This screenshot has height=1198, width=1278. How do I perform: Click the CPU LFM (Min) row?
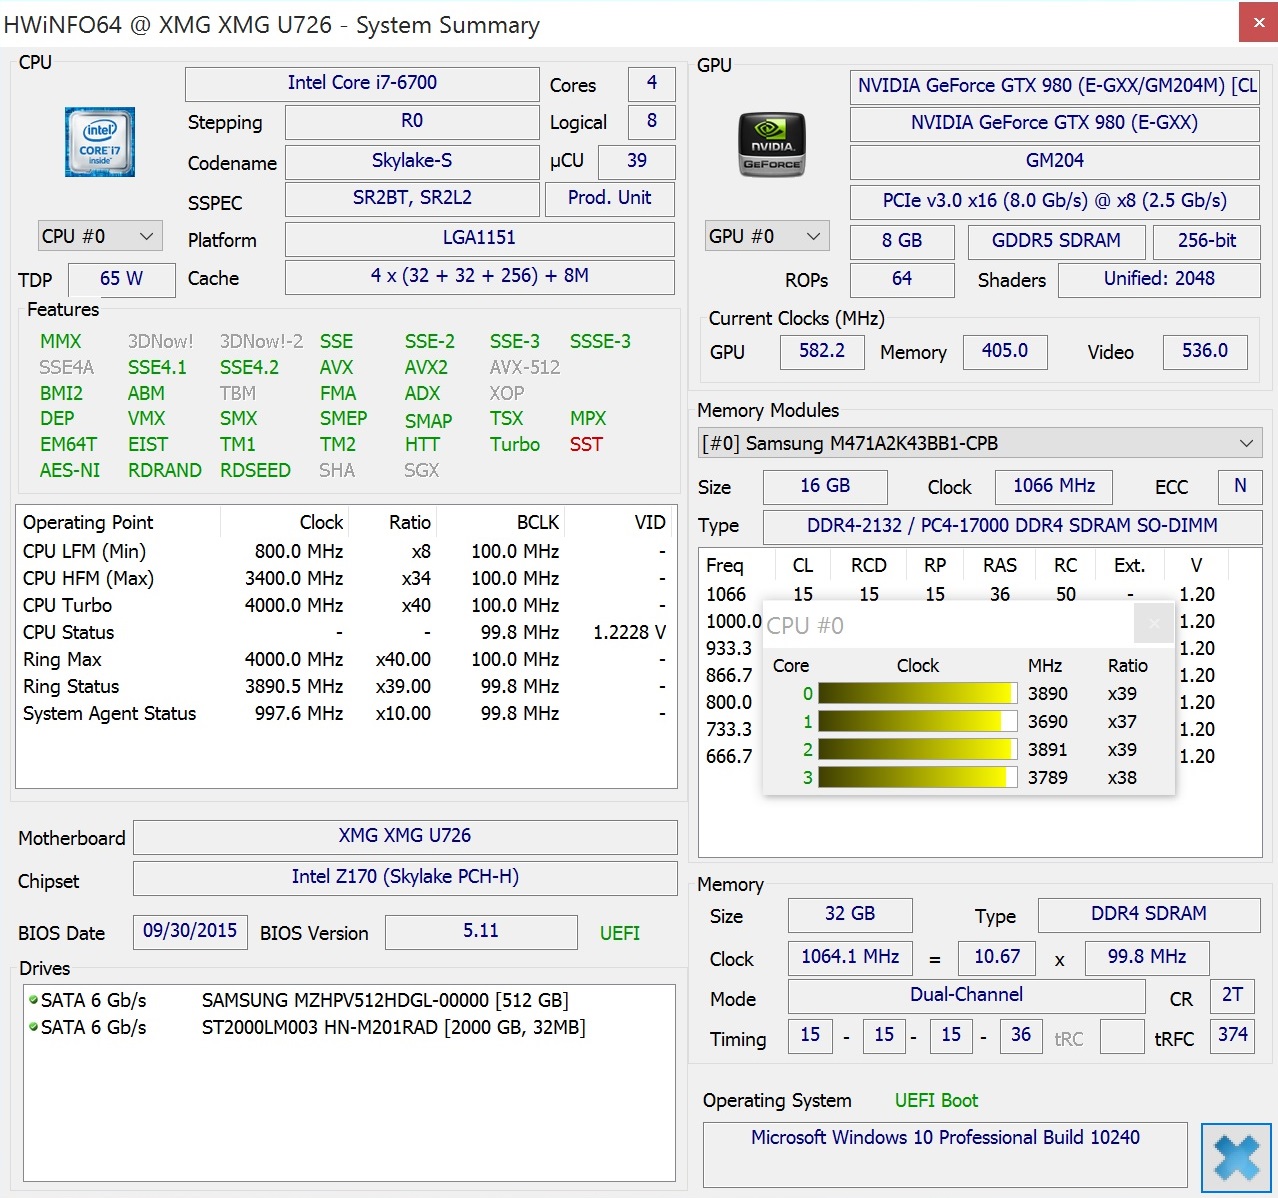[x=346, y=551]
